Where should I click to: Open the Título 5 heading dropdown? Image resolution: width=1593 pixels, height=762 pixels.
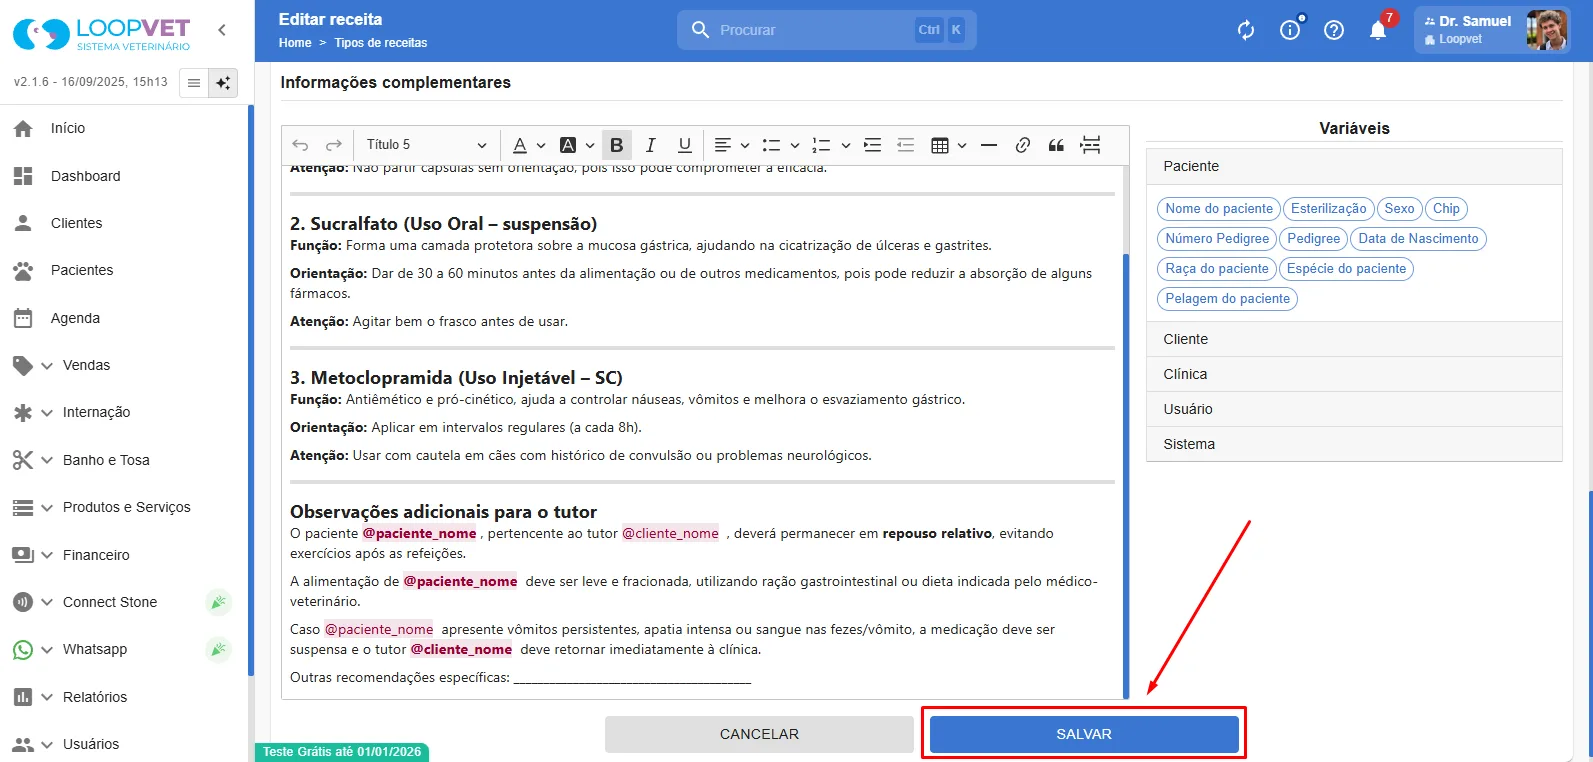(x=426, y=145)
